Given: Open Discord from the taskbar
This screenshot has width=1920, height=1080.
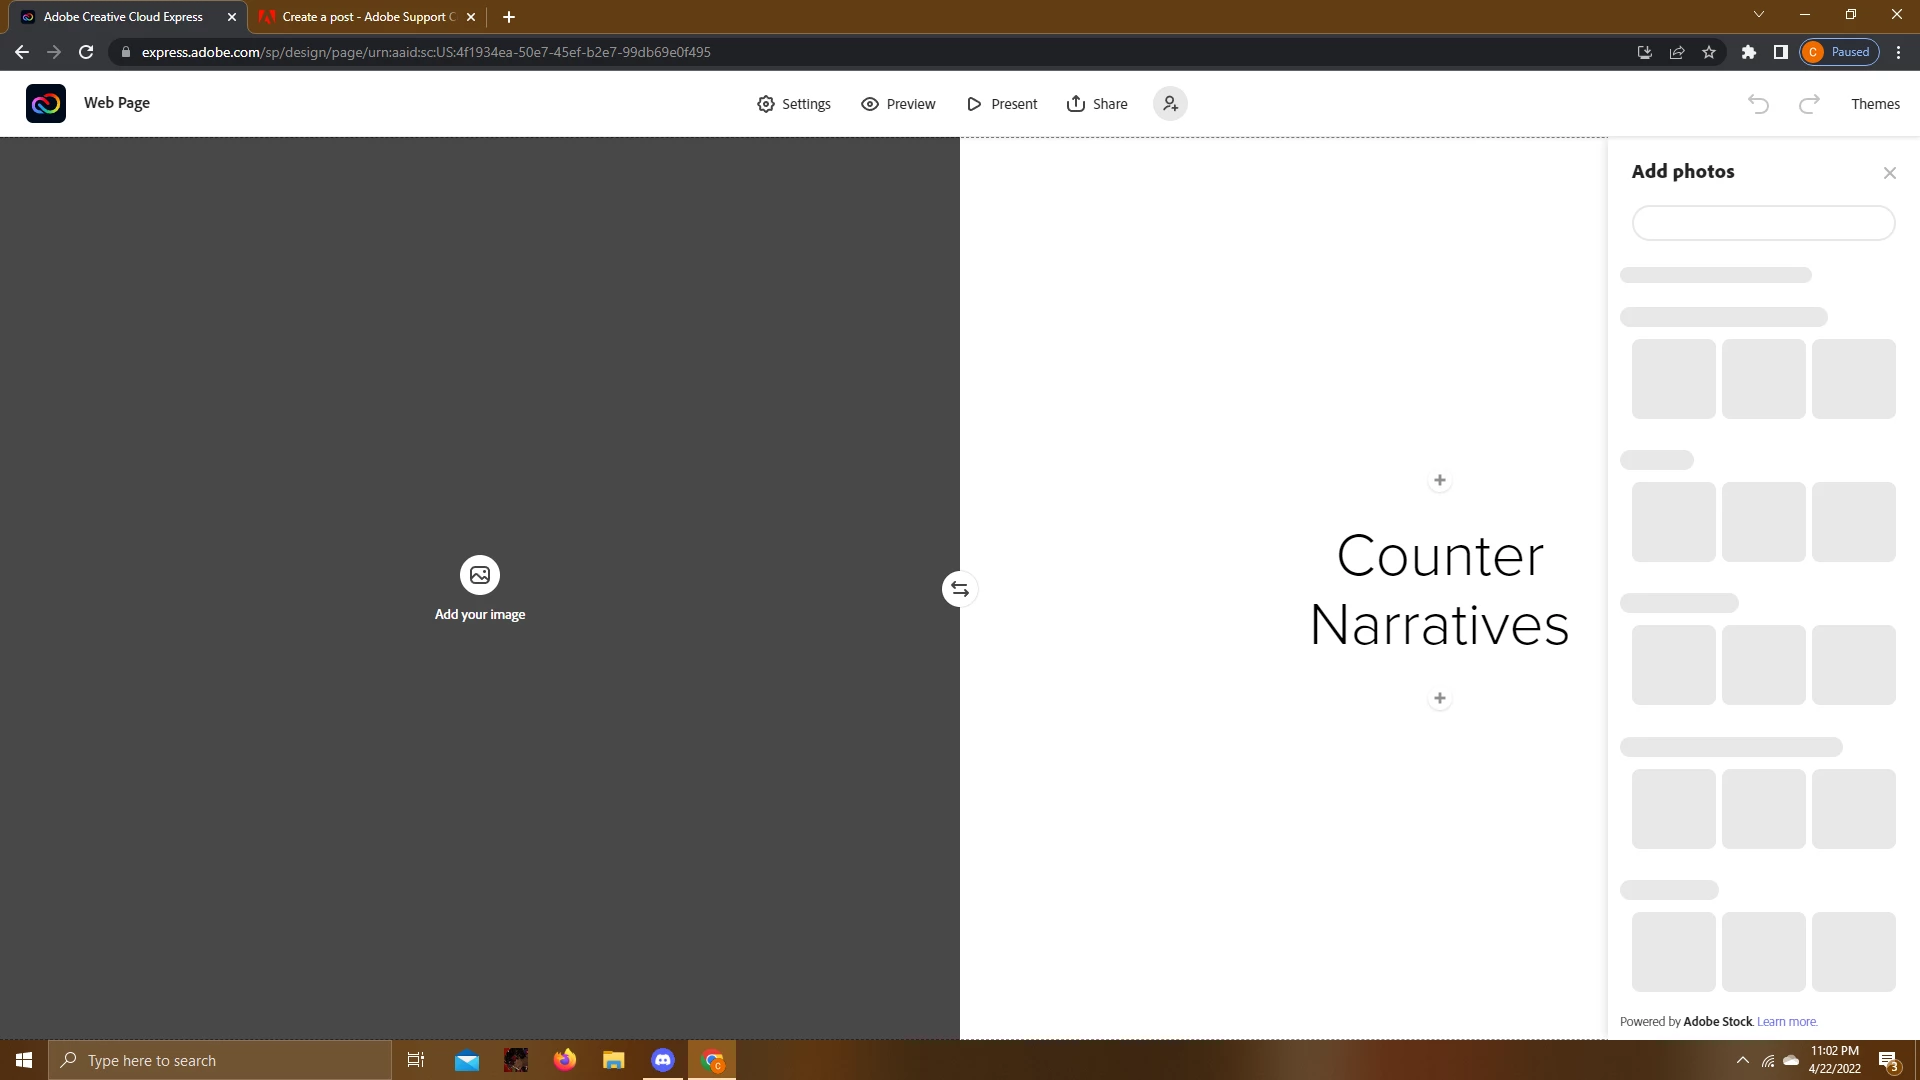Looking at the screenshot, I should (663, 1060).
